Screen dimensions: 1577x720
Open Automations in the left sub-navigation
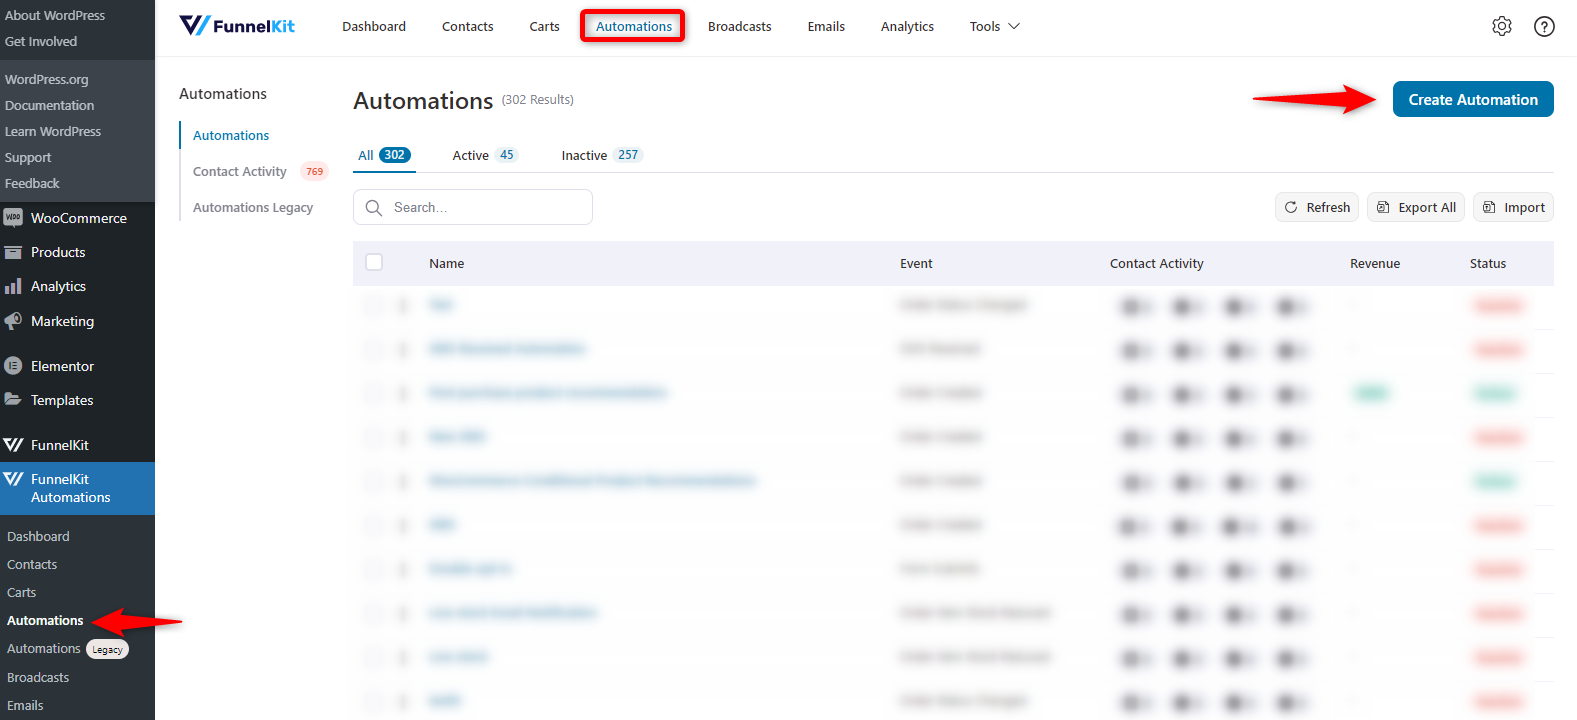point(231,135)
